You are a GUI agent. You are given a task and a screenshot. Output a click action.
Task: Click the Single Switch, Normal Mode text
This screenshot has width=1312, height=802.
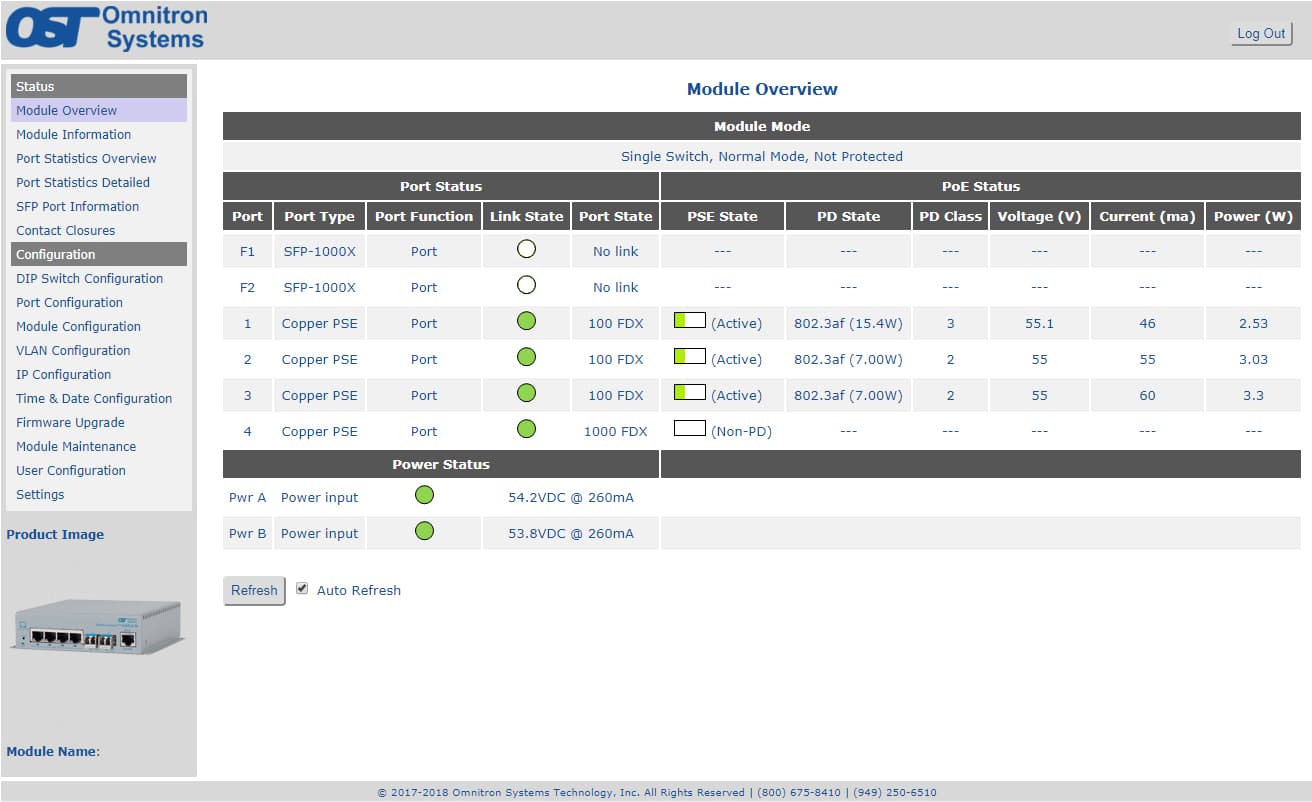point(762,156)
